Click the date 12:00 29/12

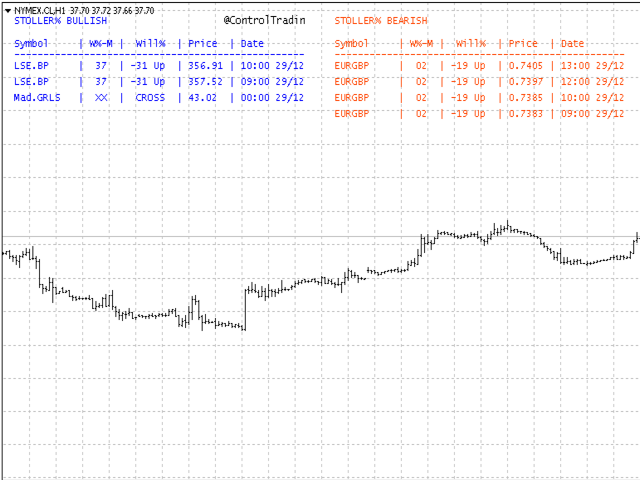[x=592, y=82]
